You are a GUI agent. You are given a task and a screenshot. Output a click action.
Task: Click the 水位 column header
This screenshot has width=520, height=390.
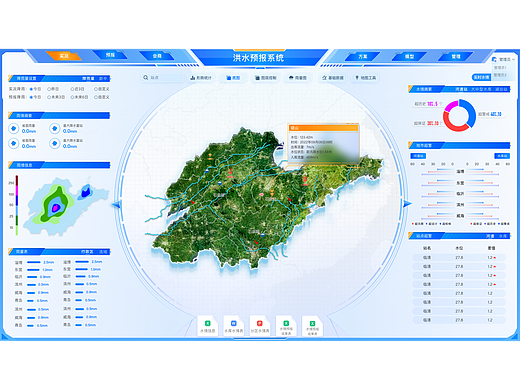(459, 248)
